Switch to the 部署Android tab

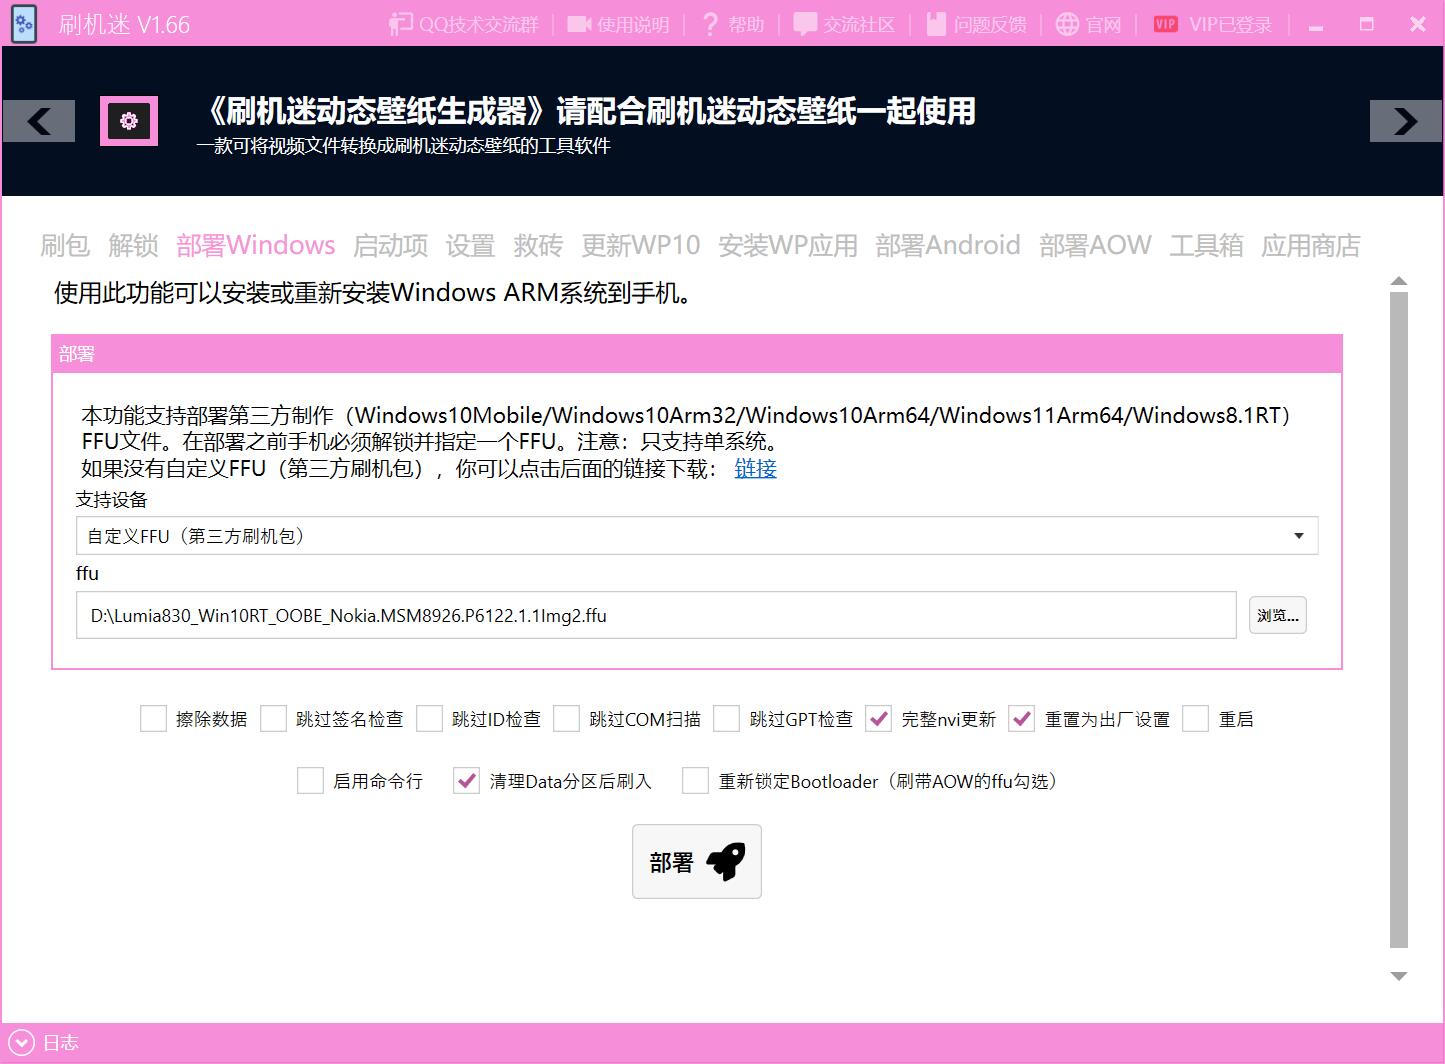click(x=948, y=245)
